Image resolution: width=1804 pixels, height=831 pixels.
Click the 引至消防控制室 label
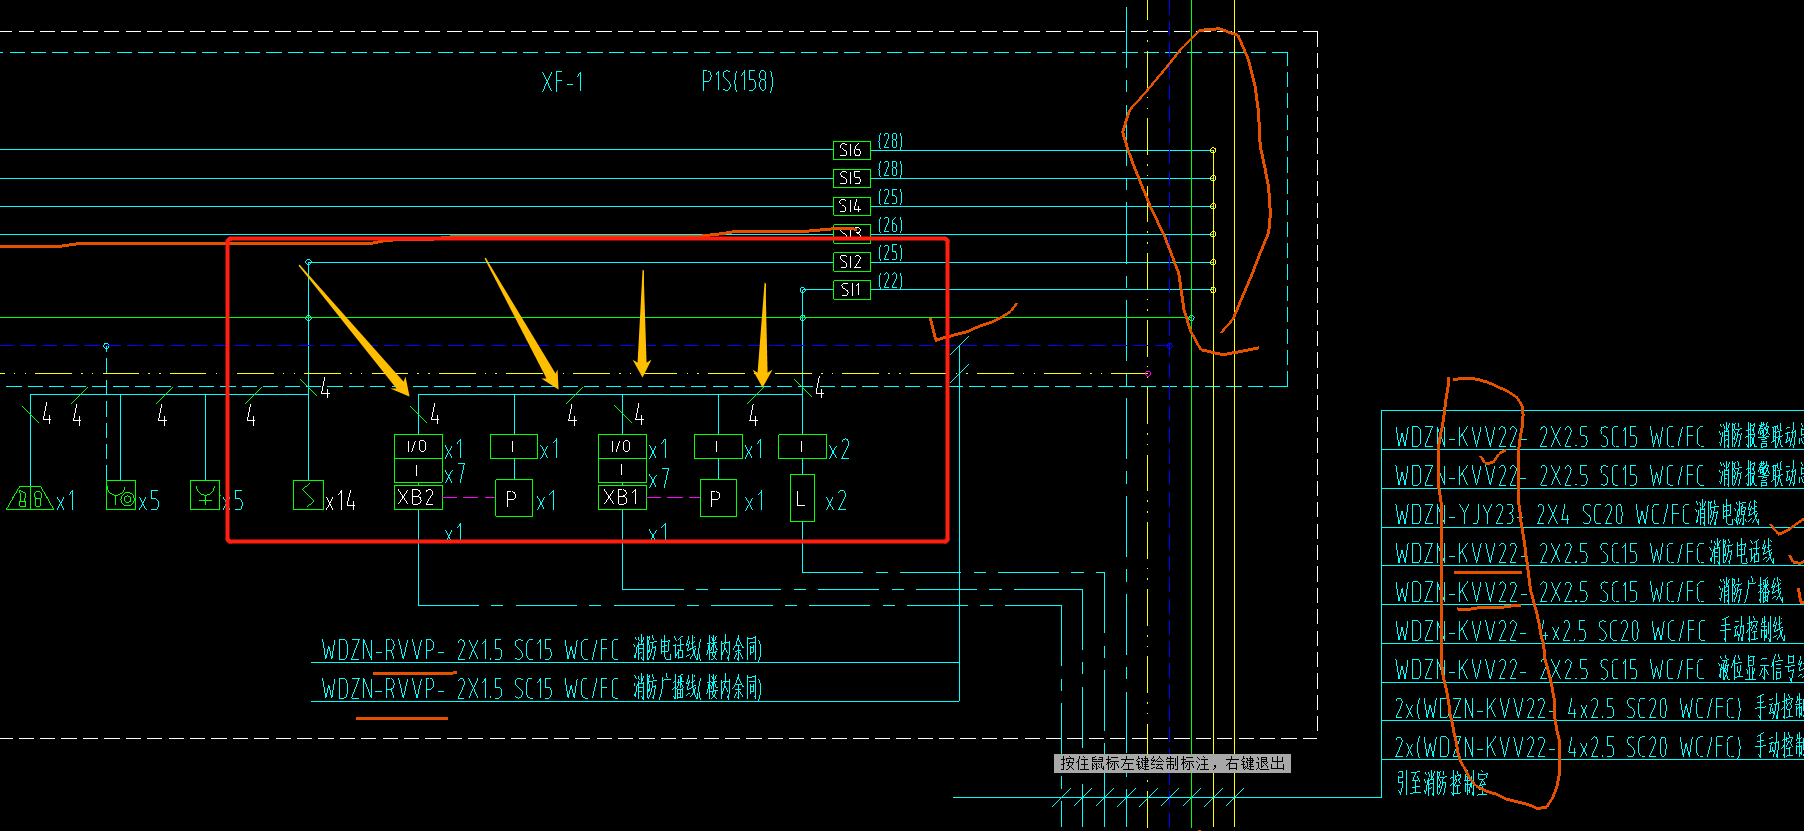[1442, 783]
